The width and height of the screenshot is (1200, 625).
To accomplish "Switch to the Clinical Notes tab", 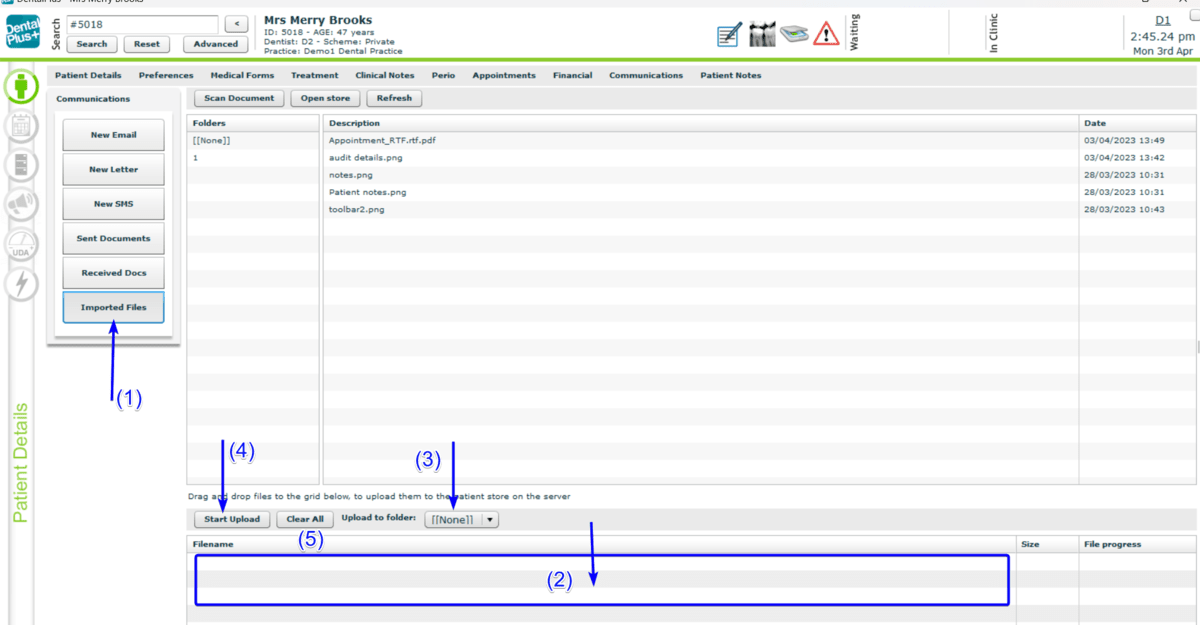I will pyautogui.click(x=384, y=75).
